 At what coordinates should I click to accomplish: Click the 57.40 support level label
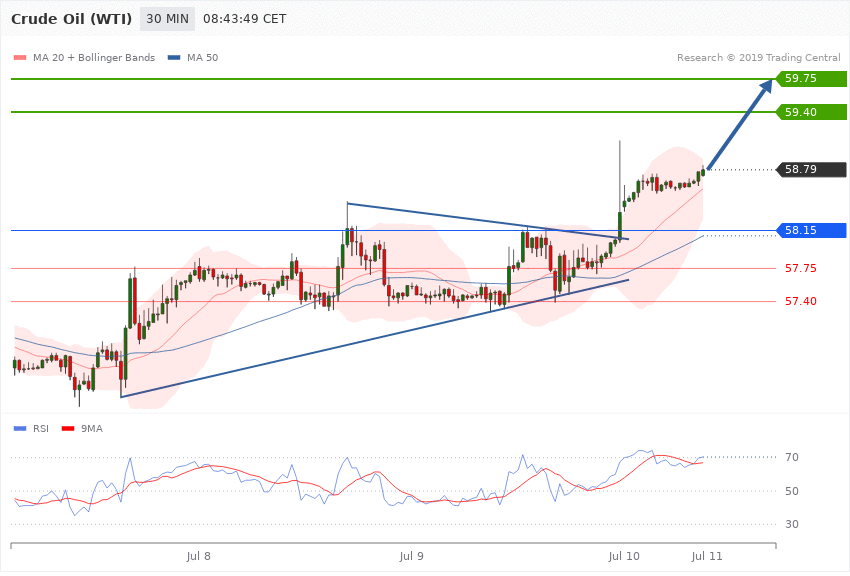pos(801,301)
